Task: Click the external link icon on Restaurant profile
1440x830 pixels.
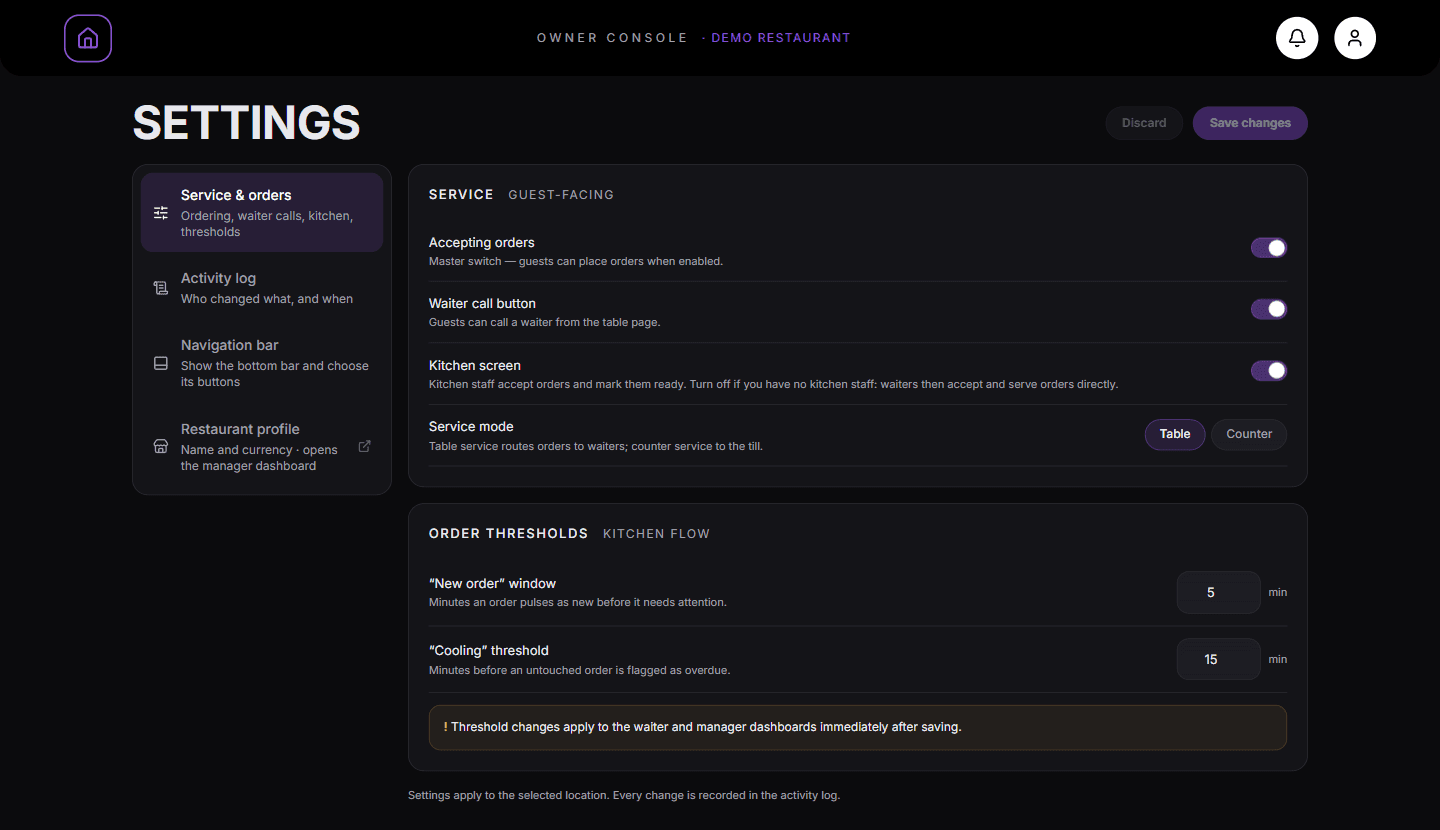Action: click(364, 446)
